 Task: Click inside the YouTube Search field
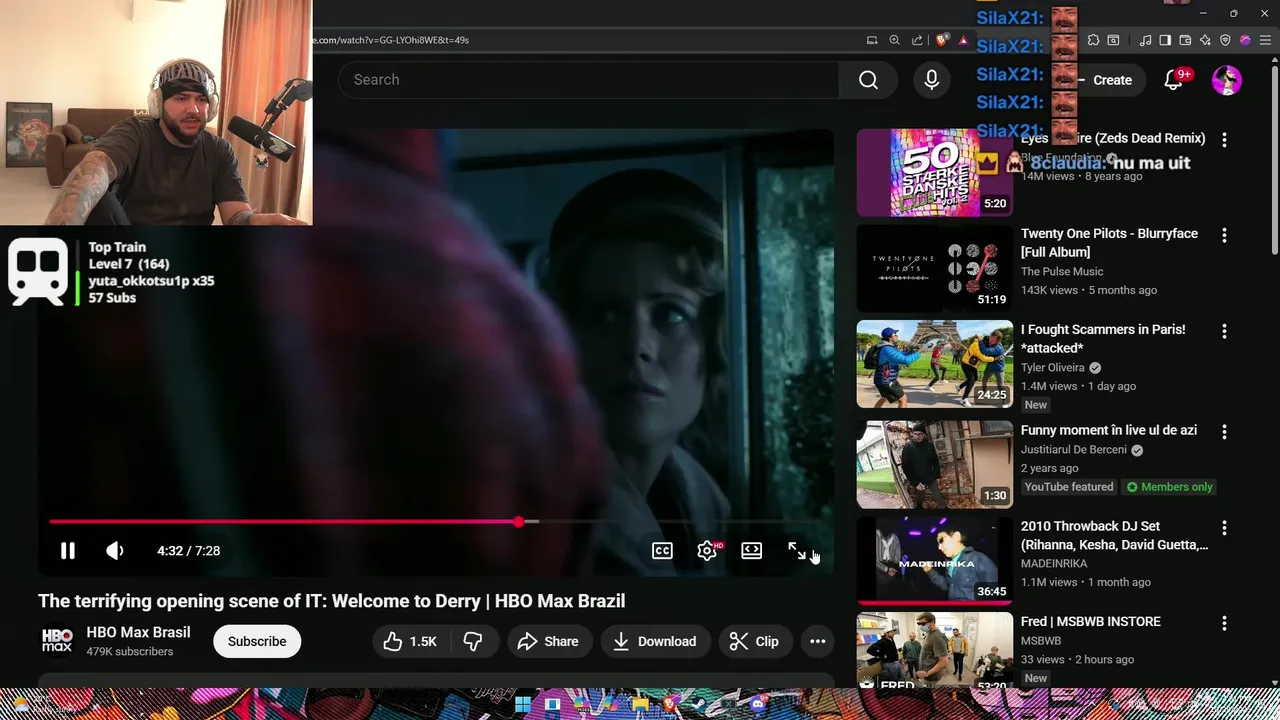(588, 80)
